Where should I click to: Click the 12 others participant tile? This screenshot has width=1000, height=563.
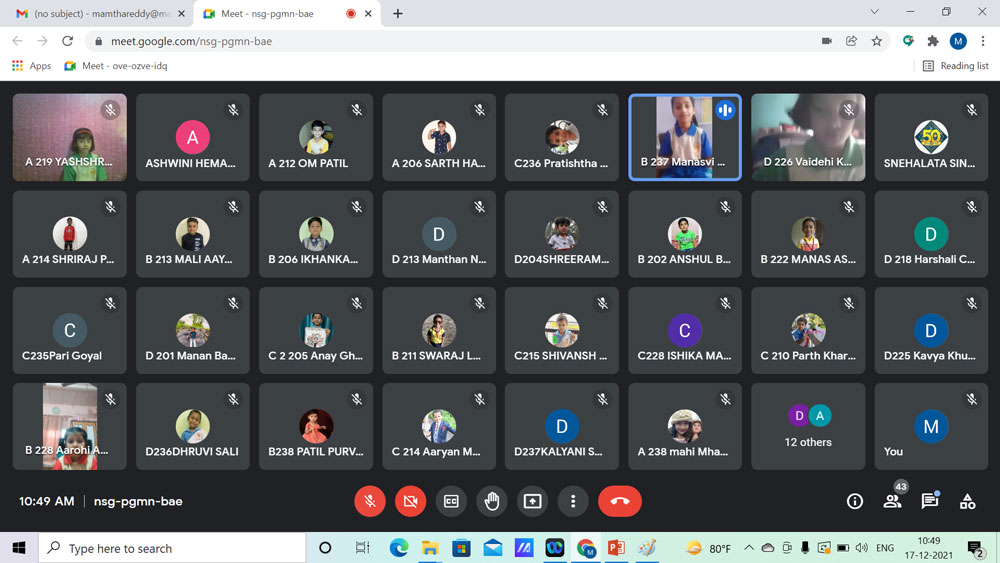click(808, 426)
